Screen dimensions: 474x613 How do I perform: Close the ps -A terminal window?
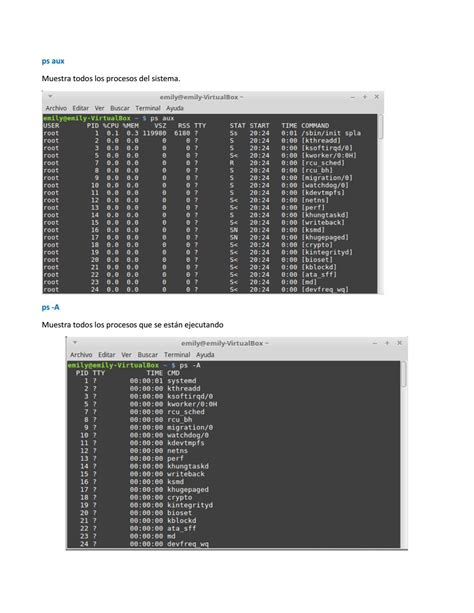pos(399,343)
